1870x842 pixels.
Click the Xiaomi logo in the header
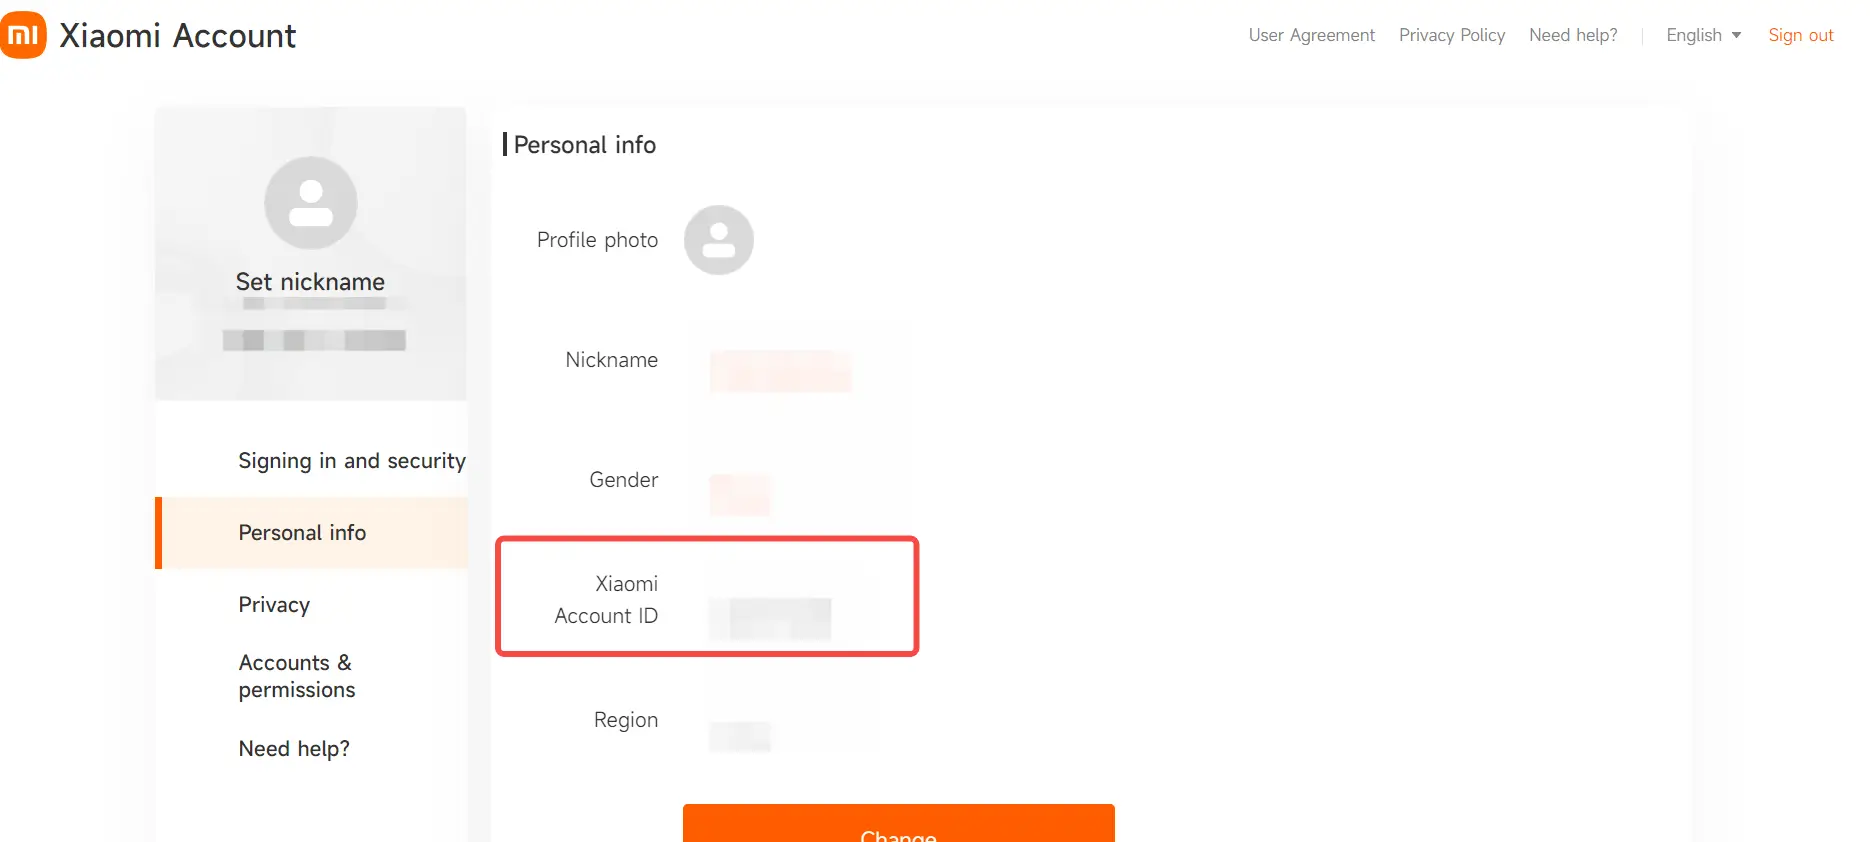pyautogui.click(x=24, y=34)
